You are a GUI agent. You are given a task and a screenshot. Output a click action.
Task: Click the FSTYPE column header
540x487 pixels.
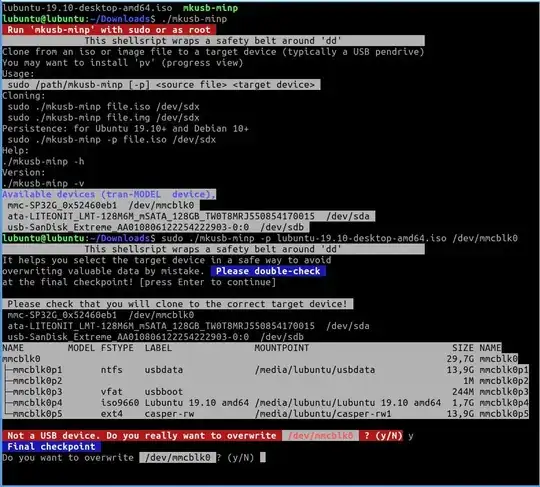[117, 348]
